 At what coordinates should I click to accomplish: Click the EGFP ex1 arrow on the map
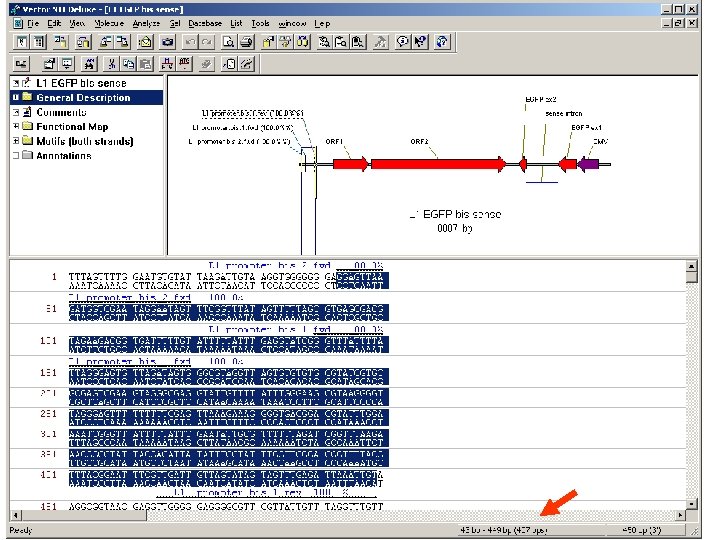[568, 164]
